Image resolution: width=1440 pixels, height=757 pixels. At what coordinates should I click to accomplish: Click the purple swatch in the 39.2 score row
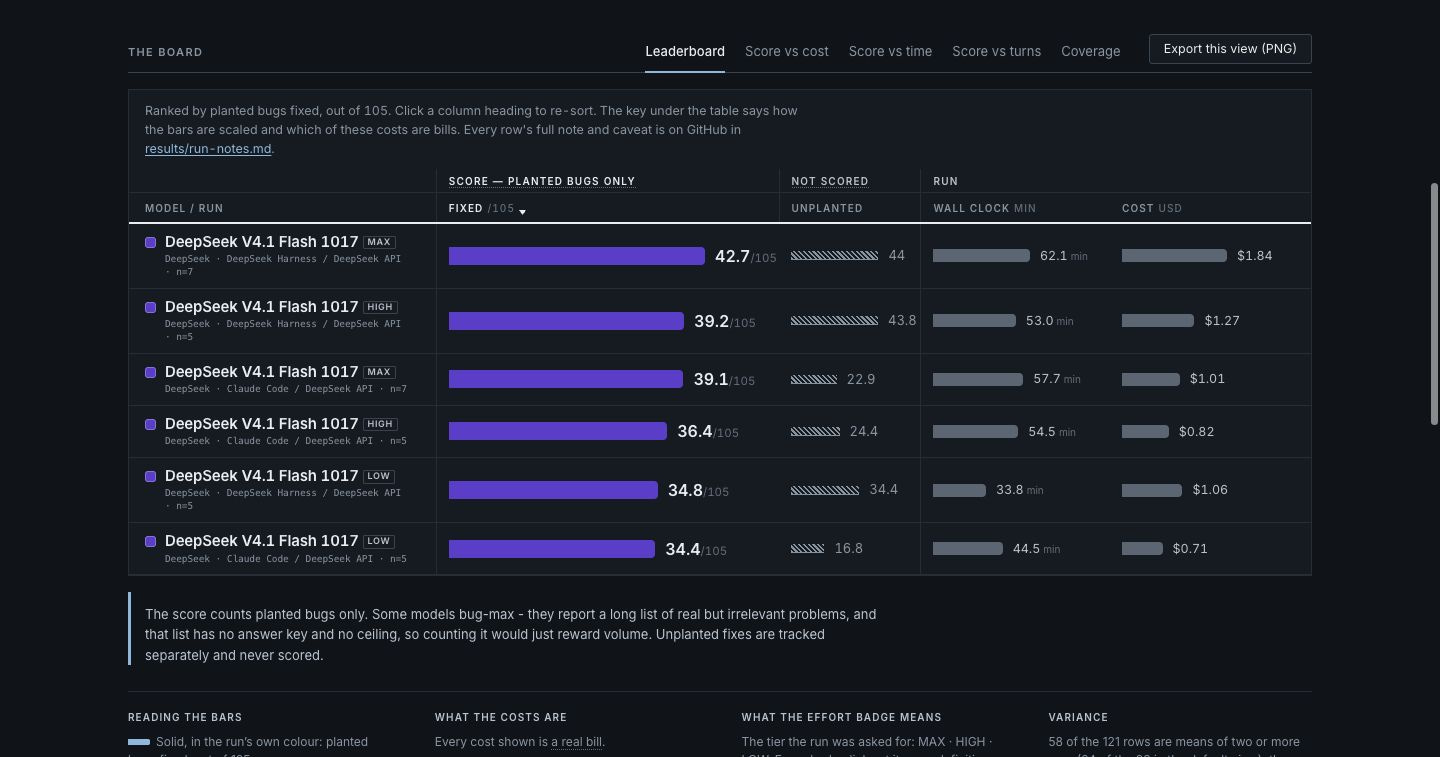point(150,307)
